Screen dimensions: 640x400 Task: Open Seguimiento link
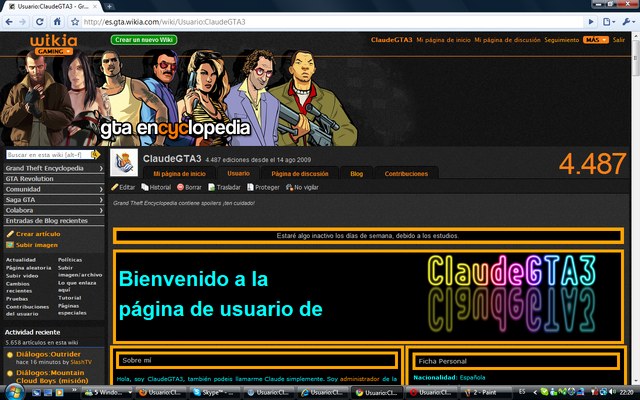coord(562,40)
